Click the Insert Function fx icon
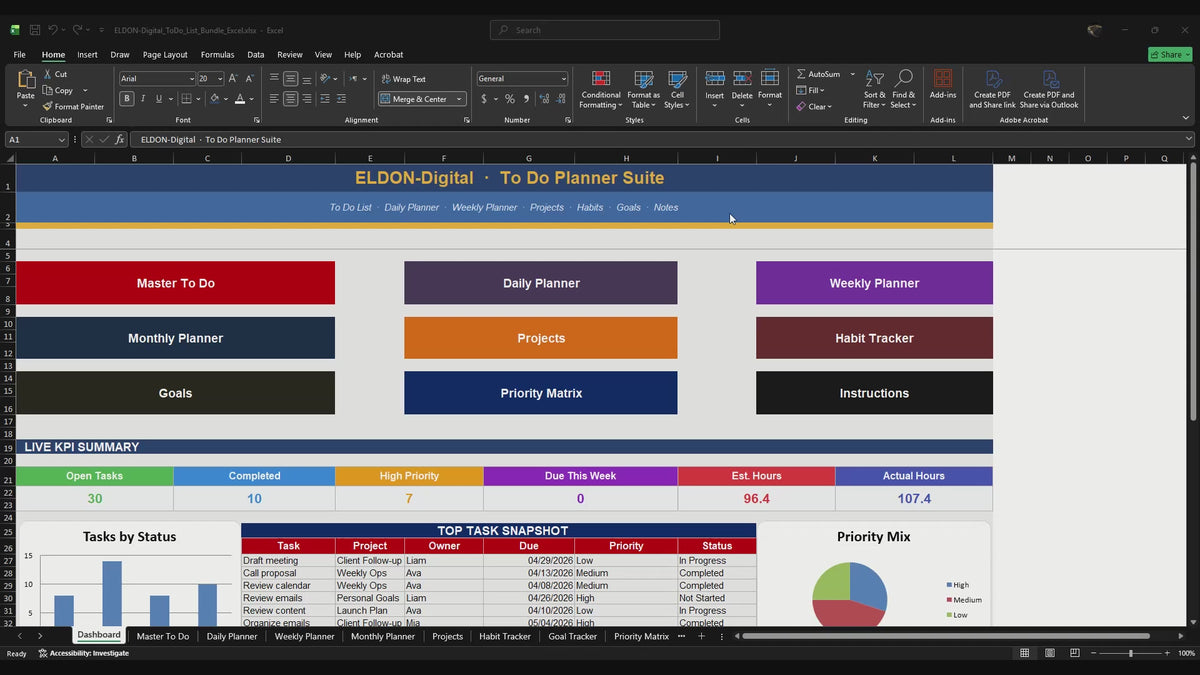The width and height of the screenshot is (1200, 675). (120, 140)
